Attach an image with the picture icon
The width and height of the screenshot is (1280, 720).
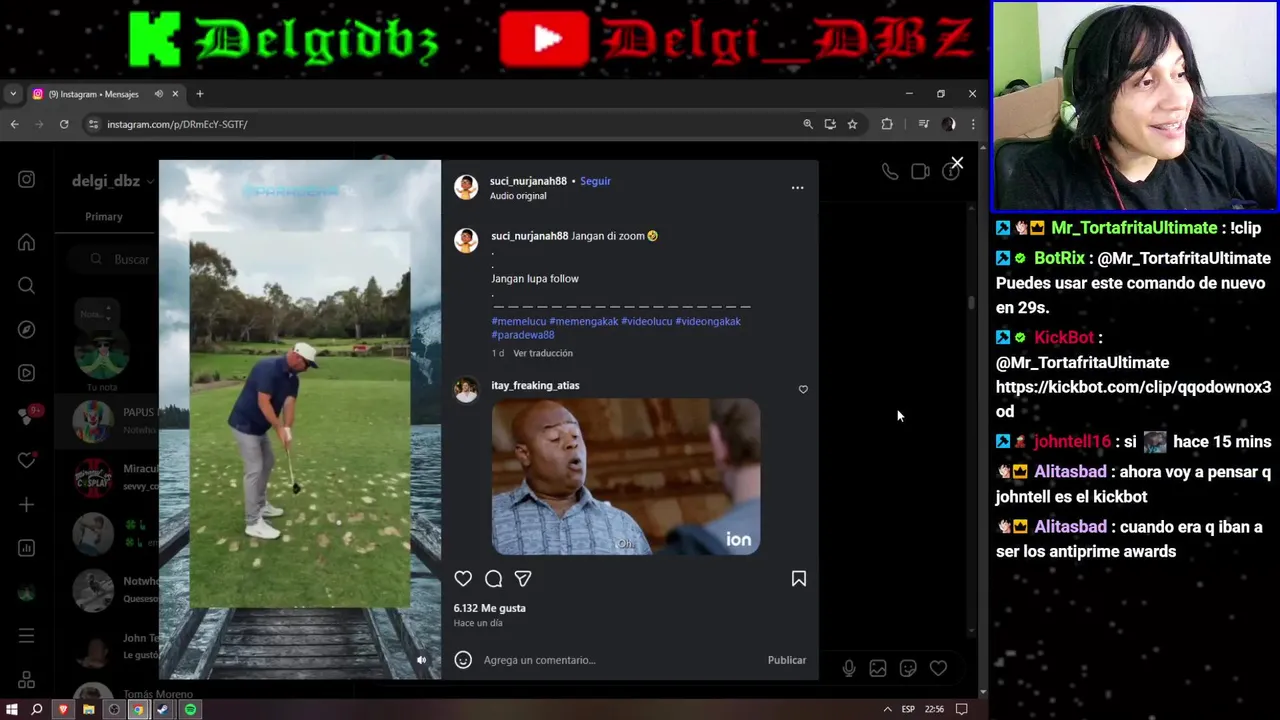point(878,669)
